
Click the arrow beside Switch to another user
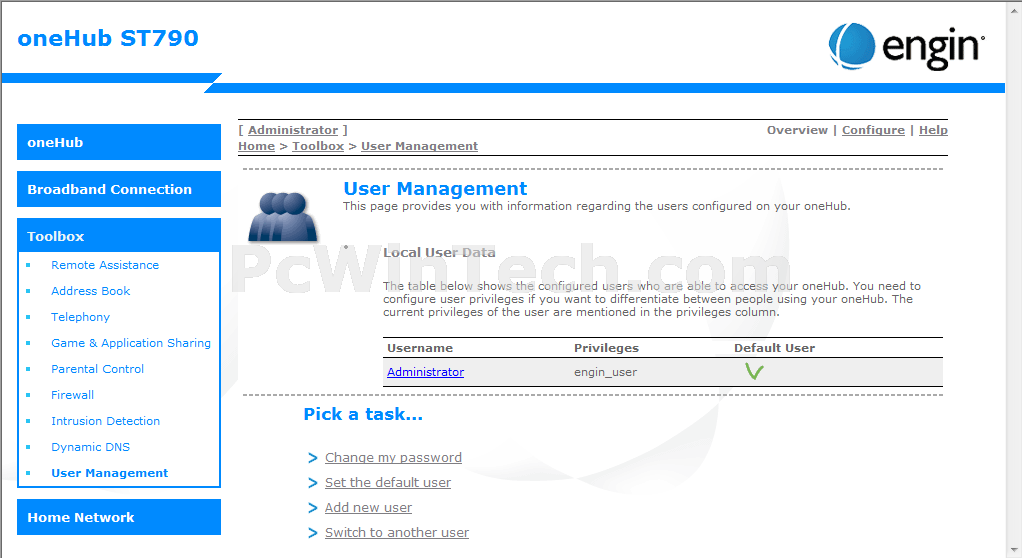[313, 533]
